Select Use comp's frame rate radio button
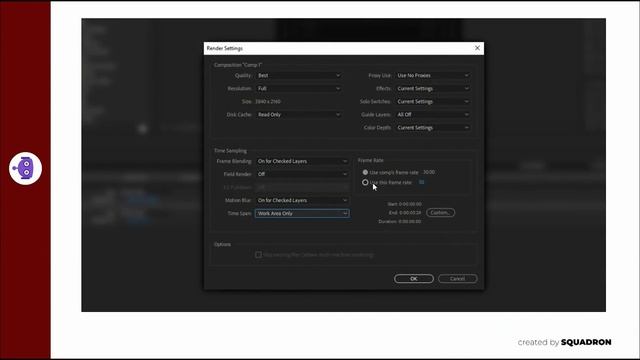Image resolution: width=640 pixels, height=360 pixels. (365, 173)
